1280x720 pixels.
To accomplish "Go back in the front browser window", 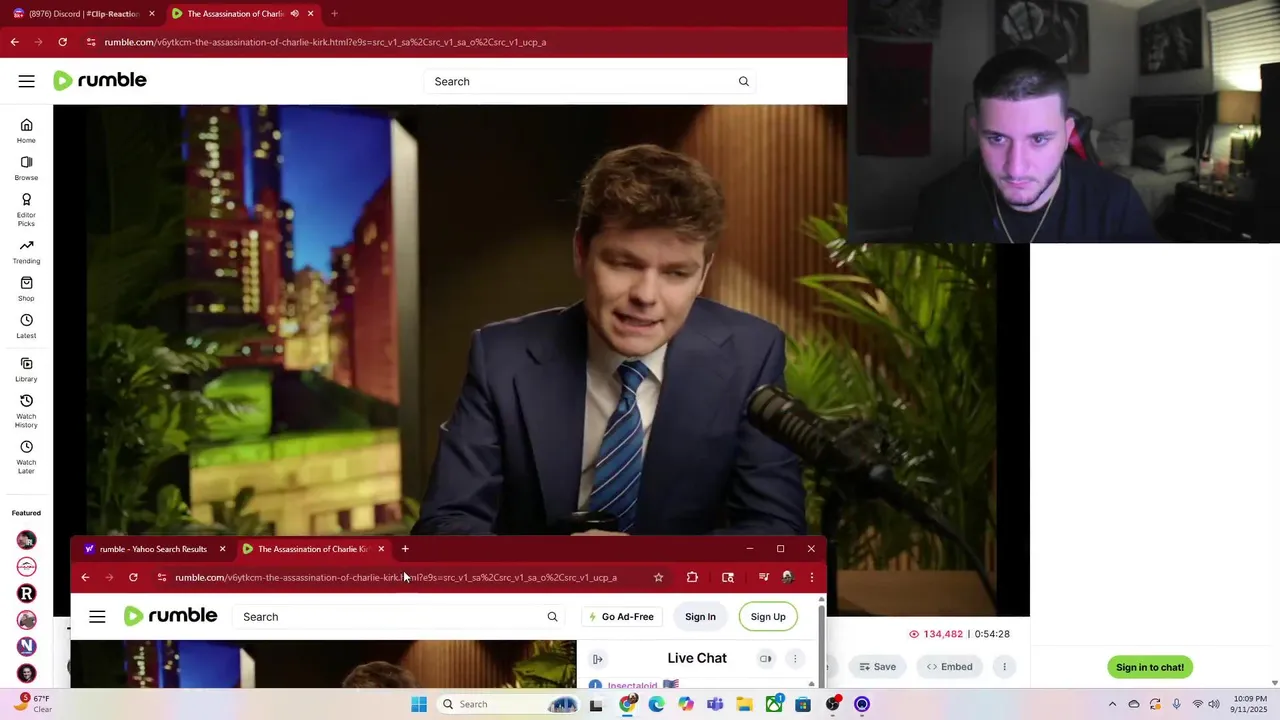I will [x=85, y=577].
